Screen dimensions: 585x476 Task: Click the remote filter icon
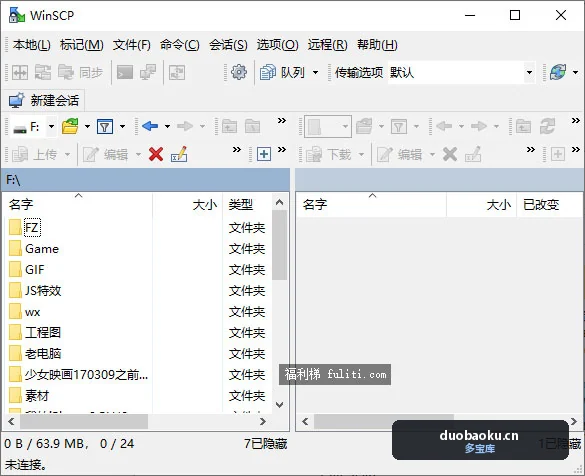pyautogui.click(x=399, y=126)
